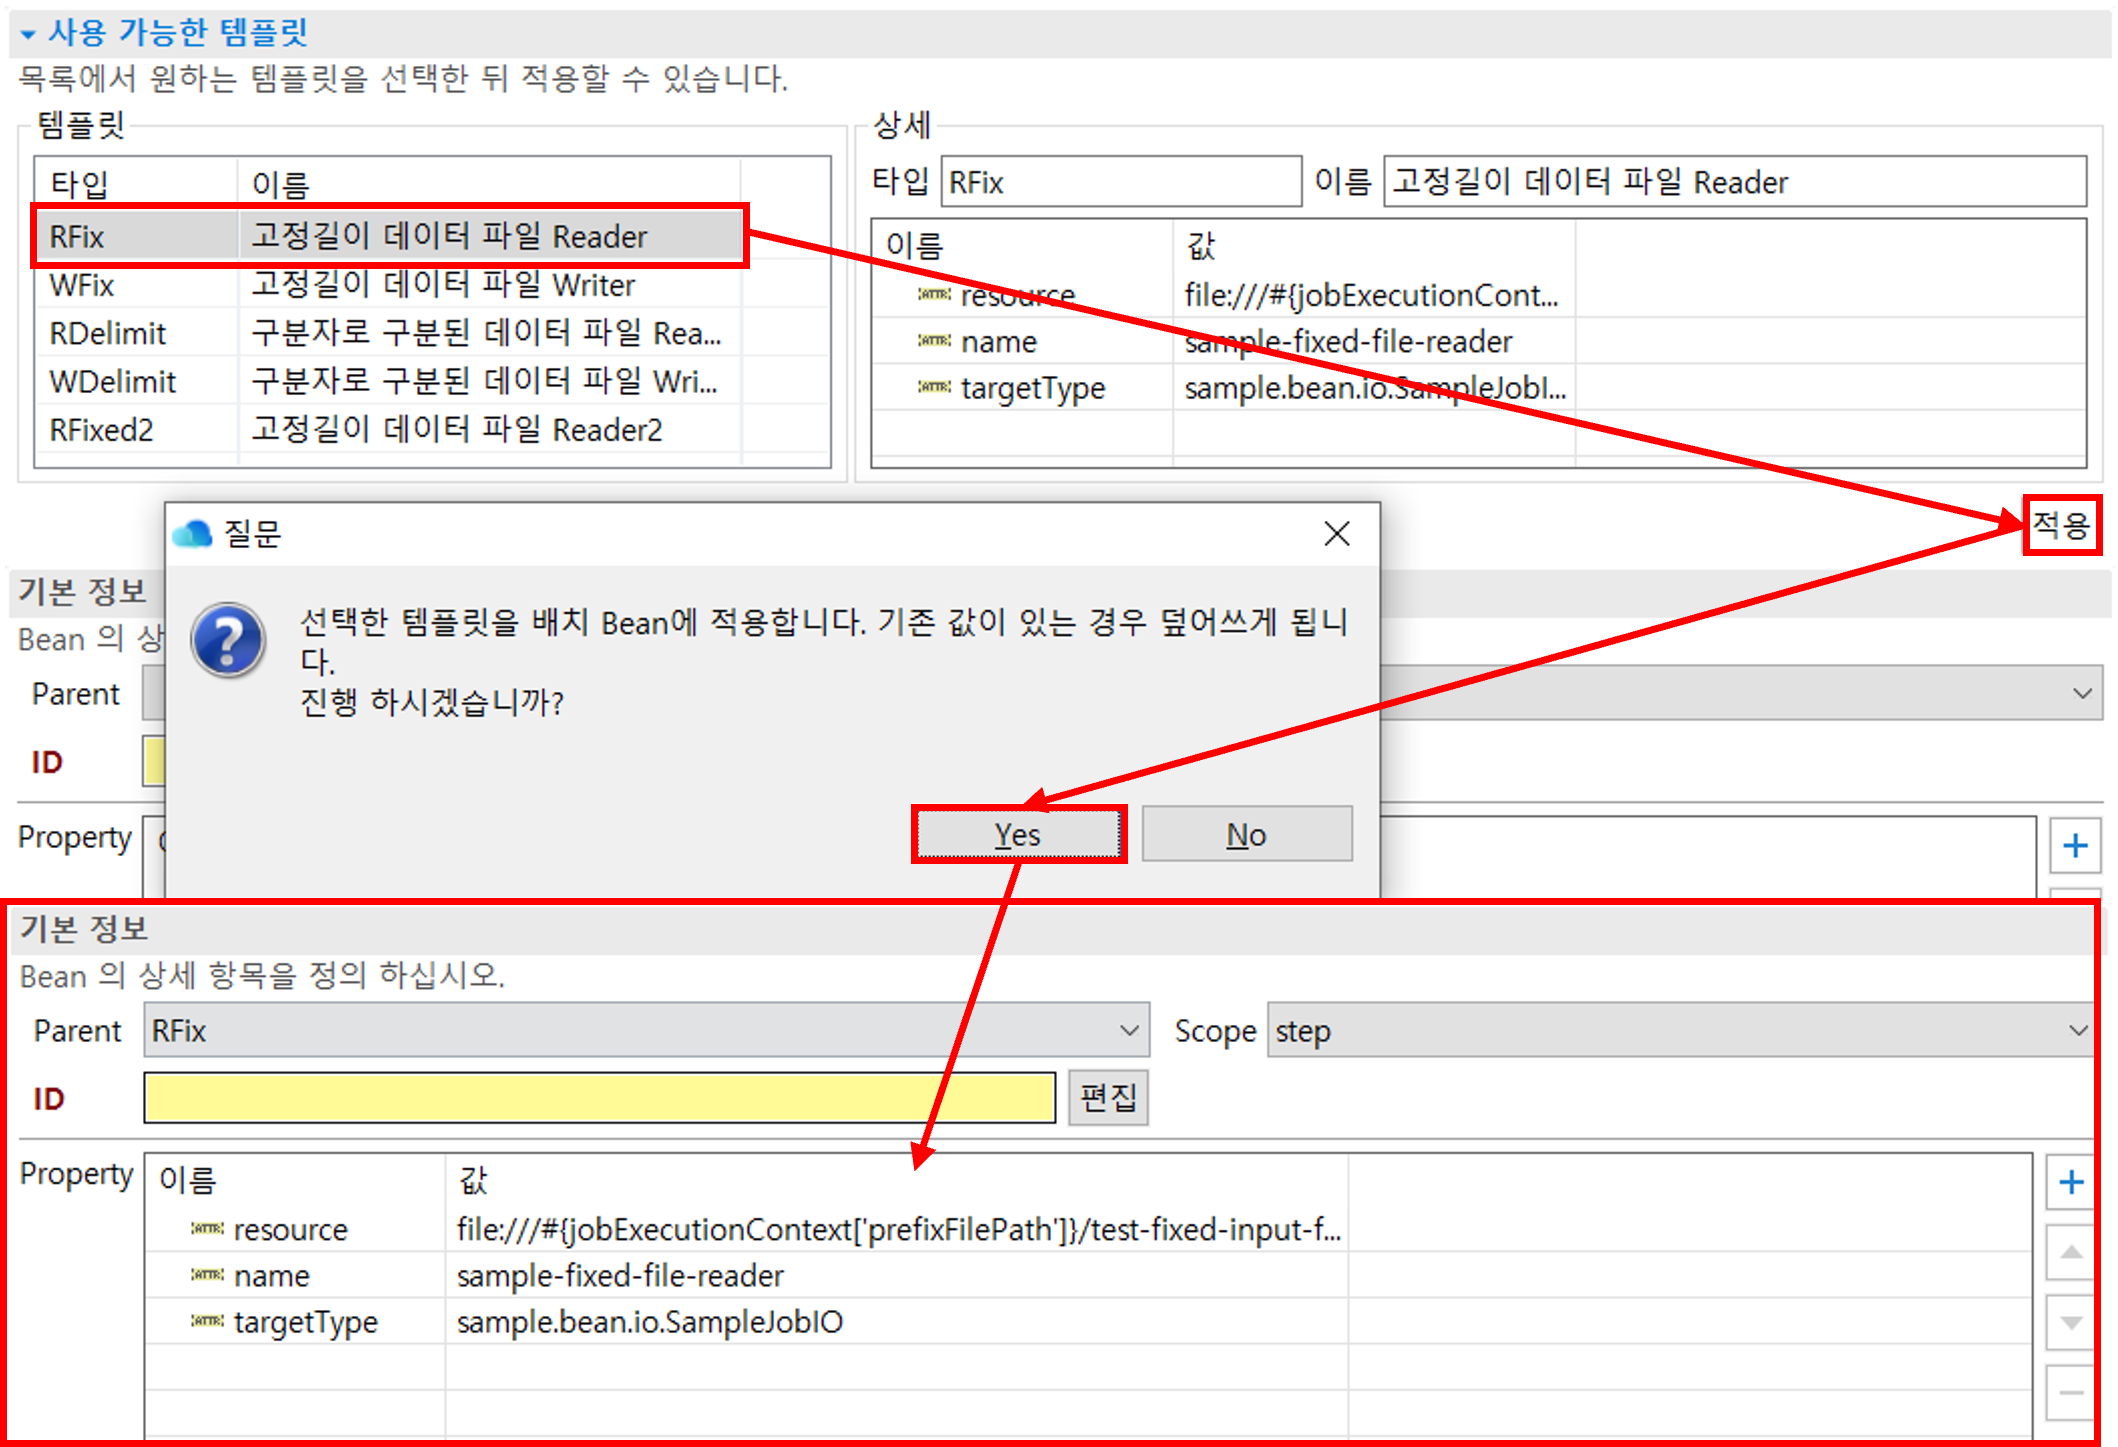This screenshot has height=1447, width=2118.
Task: Click the blue plus add-property icon
Action: [2071, 1183]
